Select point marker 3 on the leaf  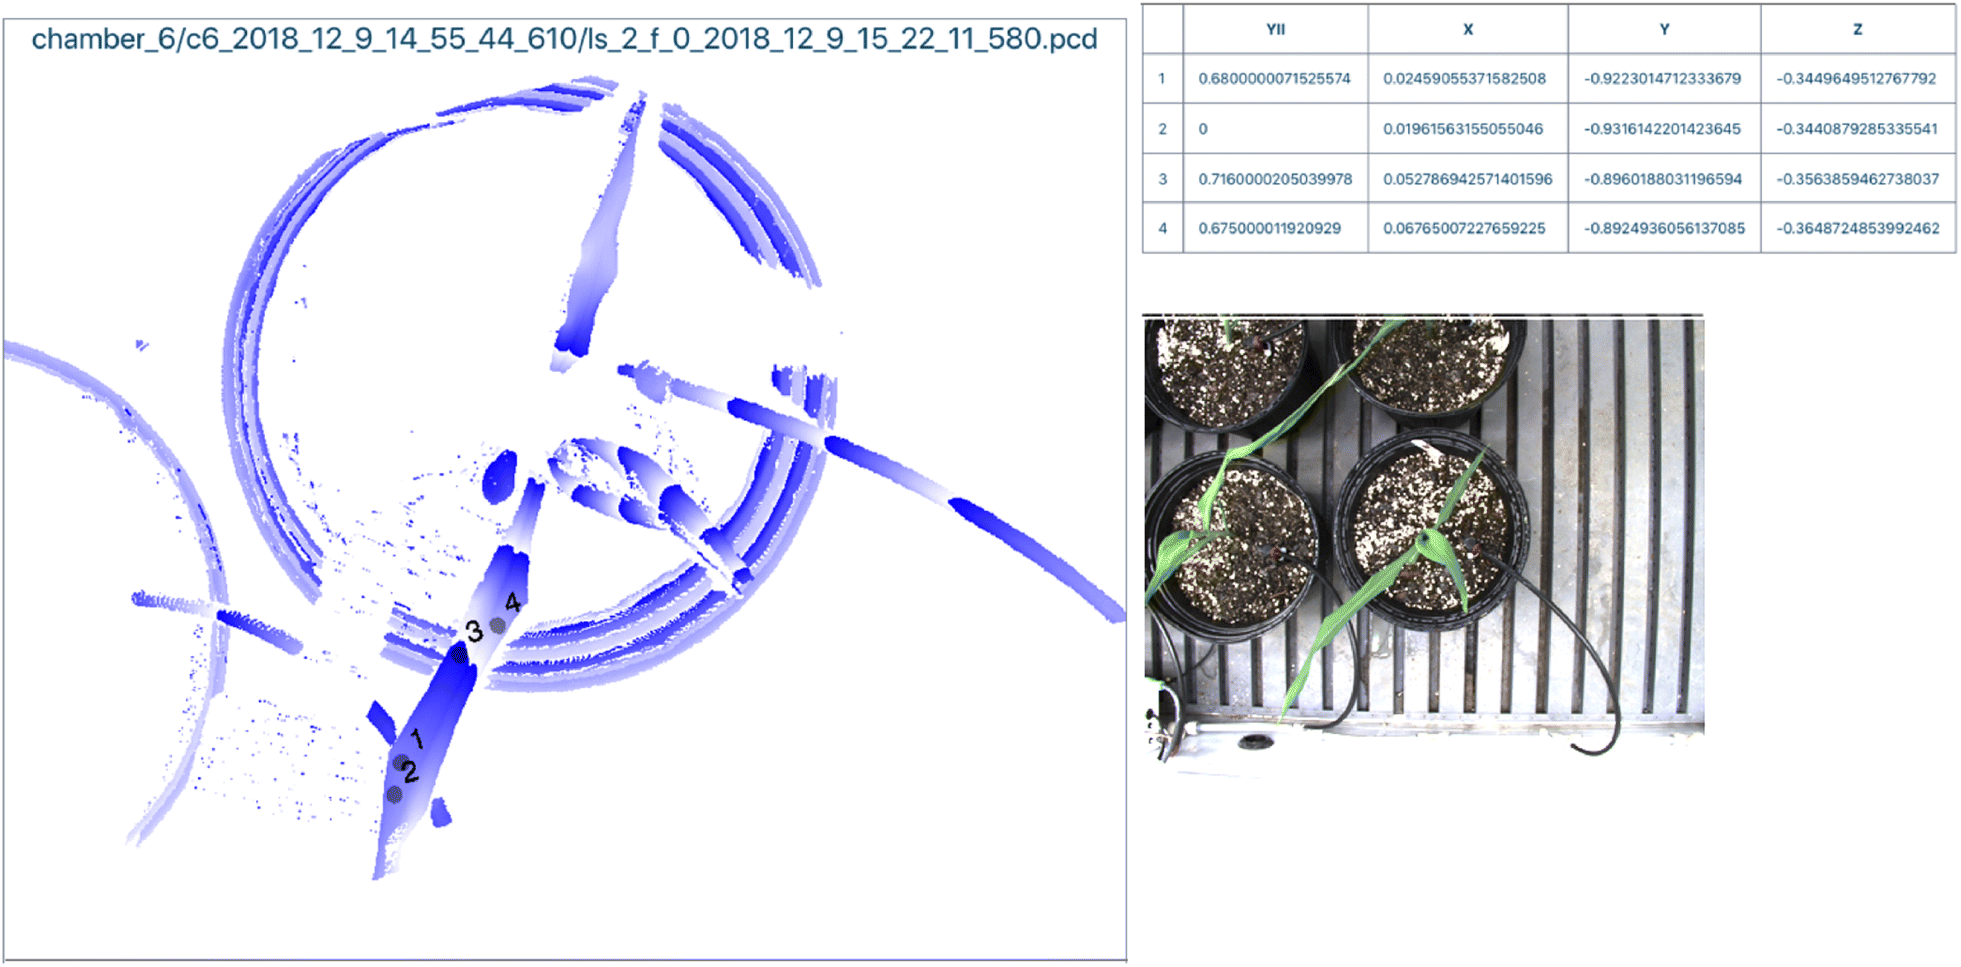tap(459, 655)
